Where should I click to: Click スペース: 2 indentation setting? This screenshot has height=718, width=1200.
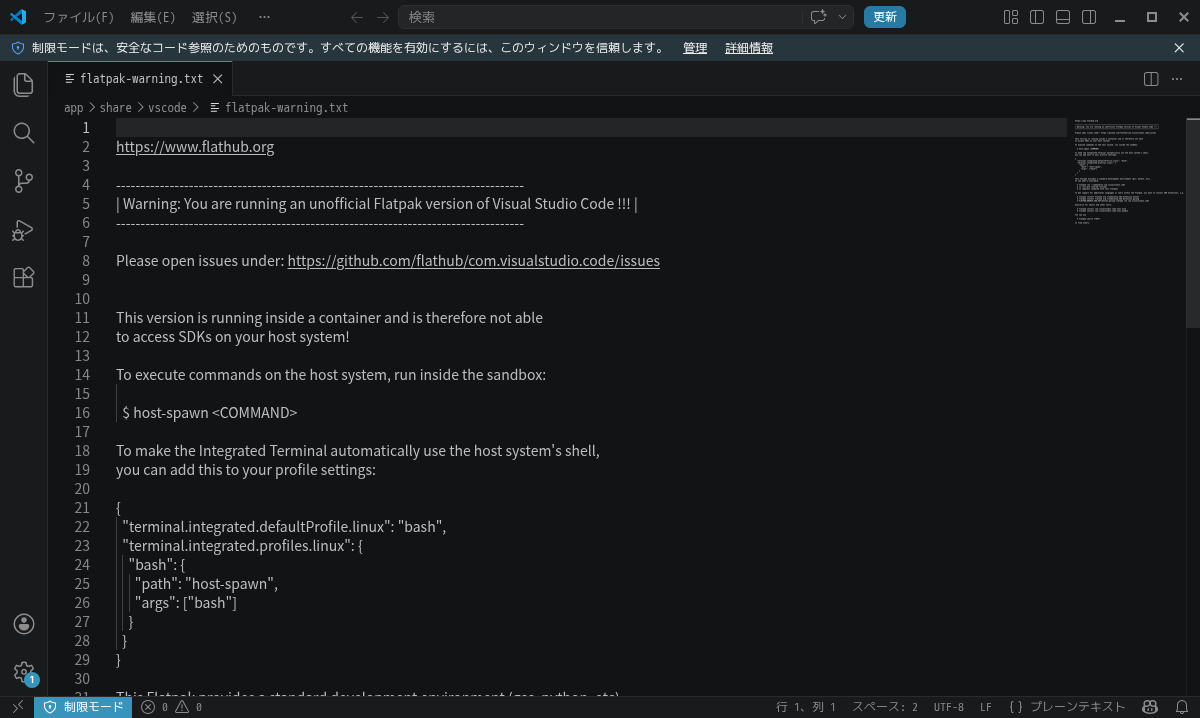(x=885, y=707)
